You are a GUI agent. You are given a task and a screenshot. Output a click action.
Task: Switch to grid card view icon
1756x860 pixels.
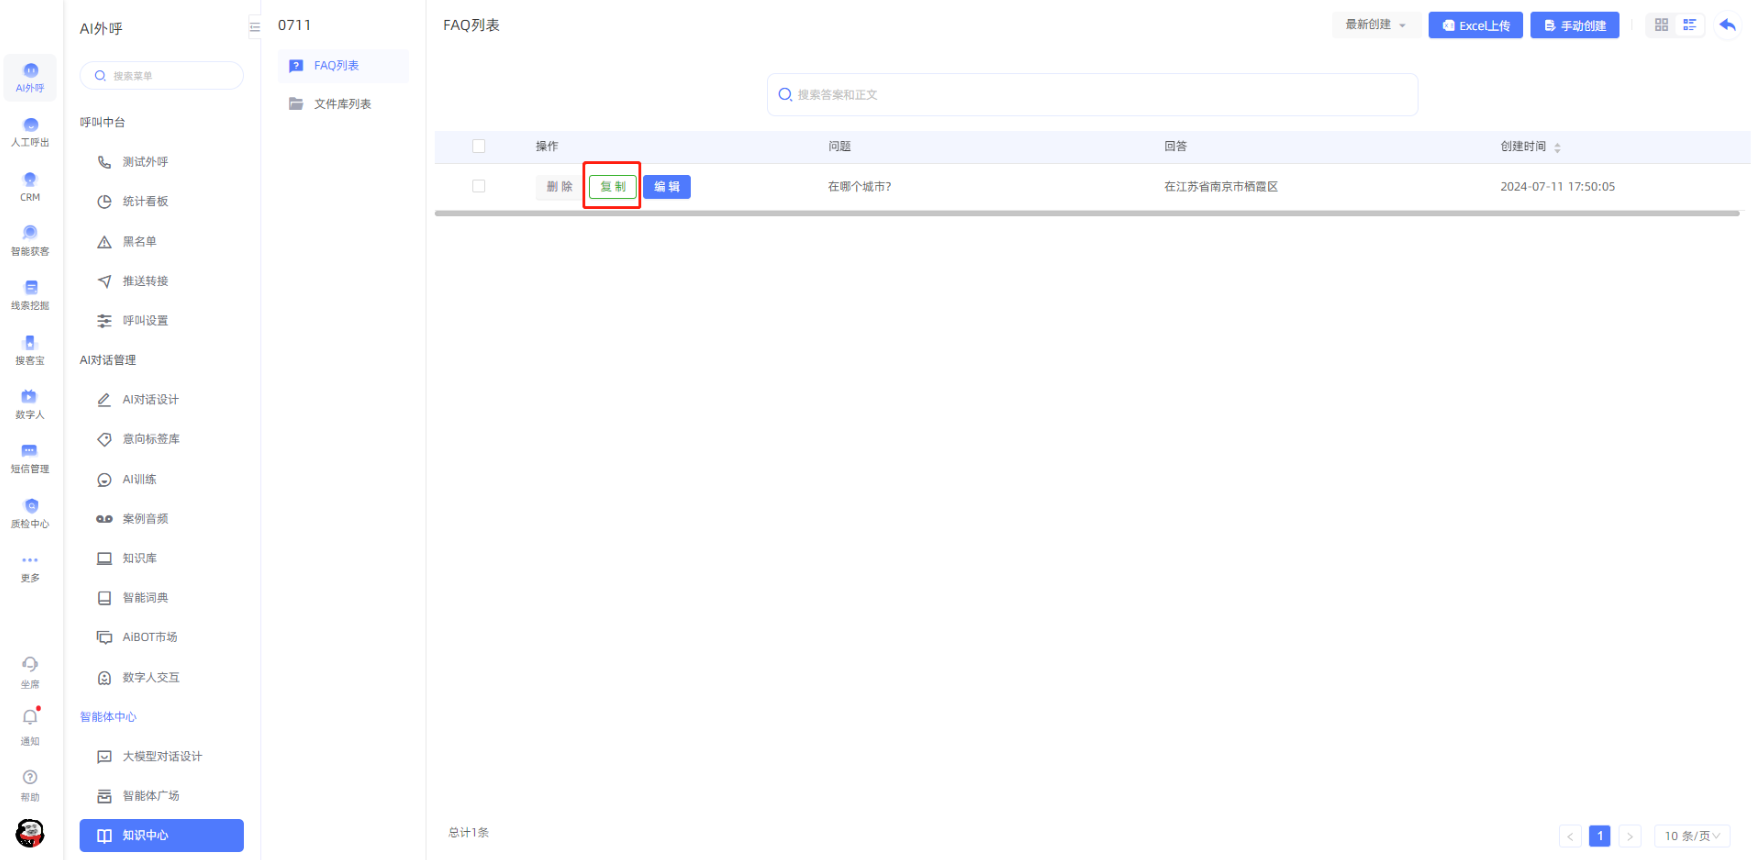[1661, 25]
